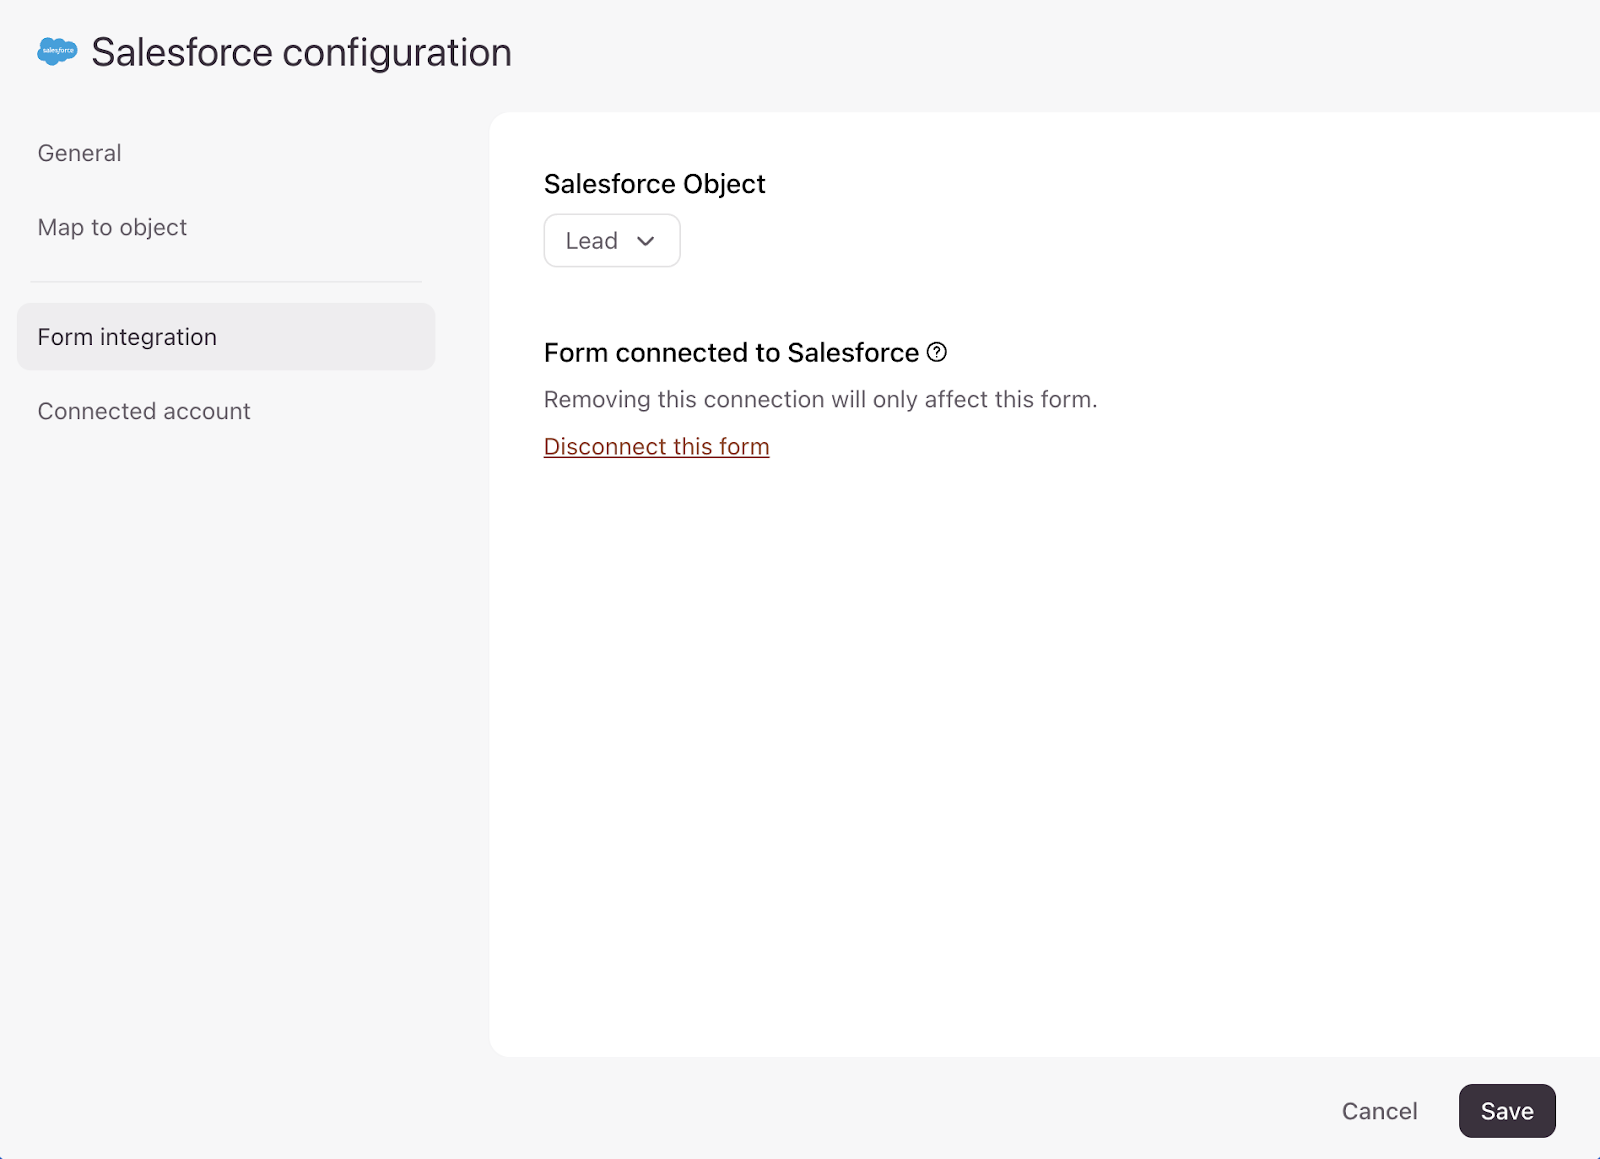Viewport: 1600px width, 1159px height.
Task: Click the Salesforce configuration page title
Action: coord(301,52)
